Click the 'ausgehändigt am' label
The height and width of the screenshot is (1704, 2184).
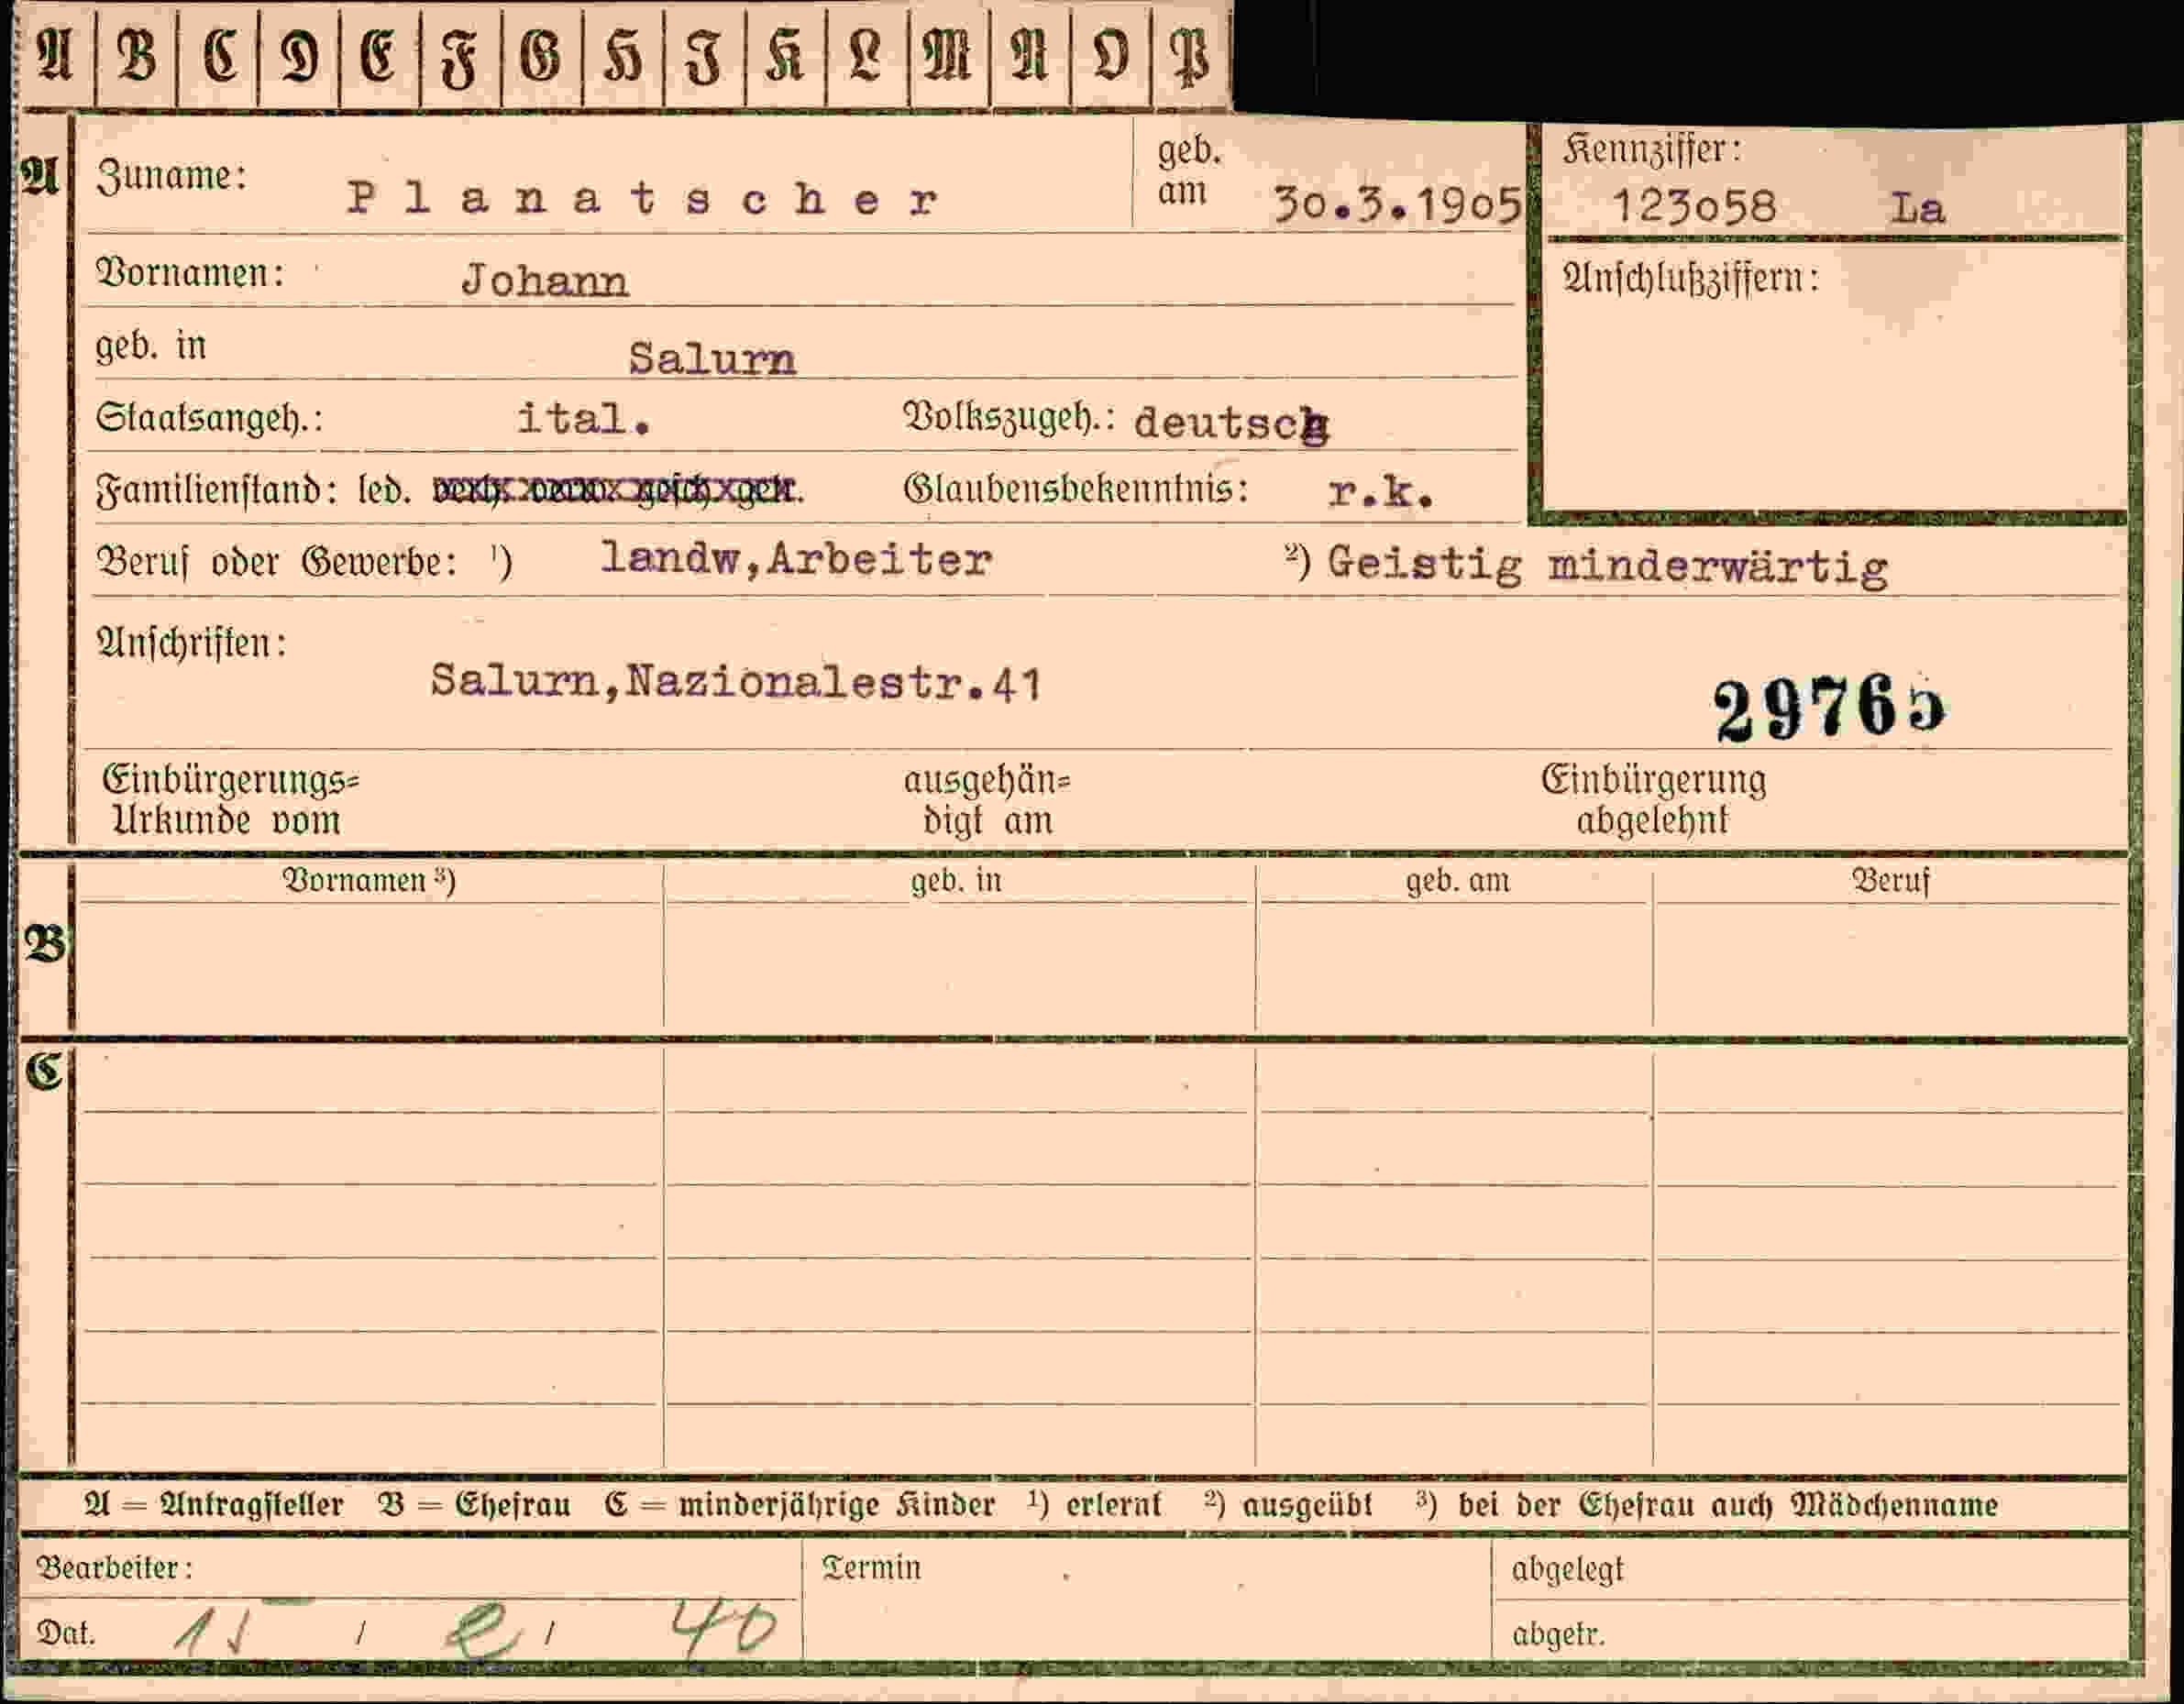(x=987, y=801)
